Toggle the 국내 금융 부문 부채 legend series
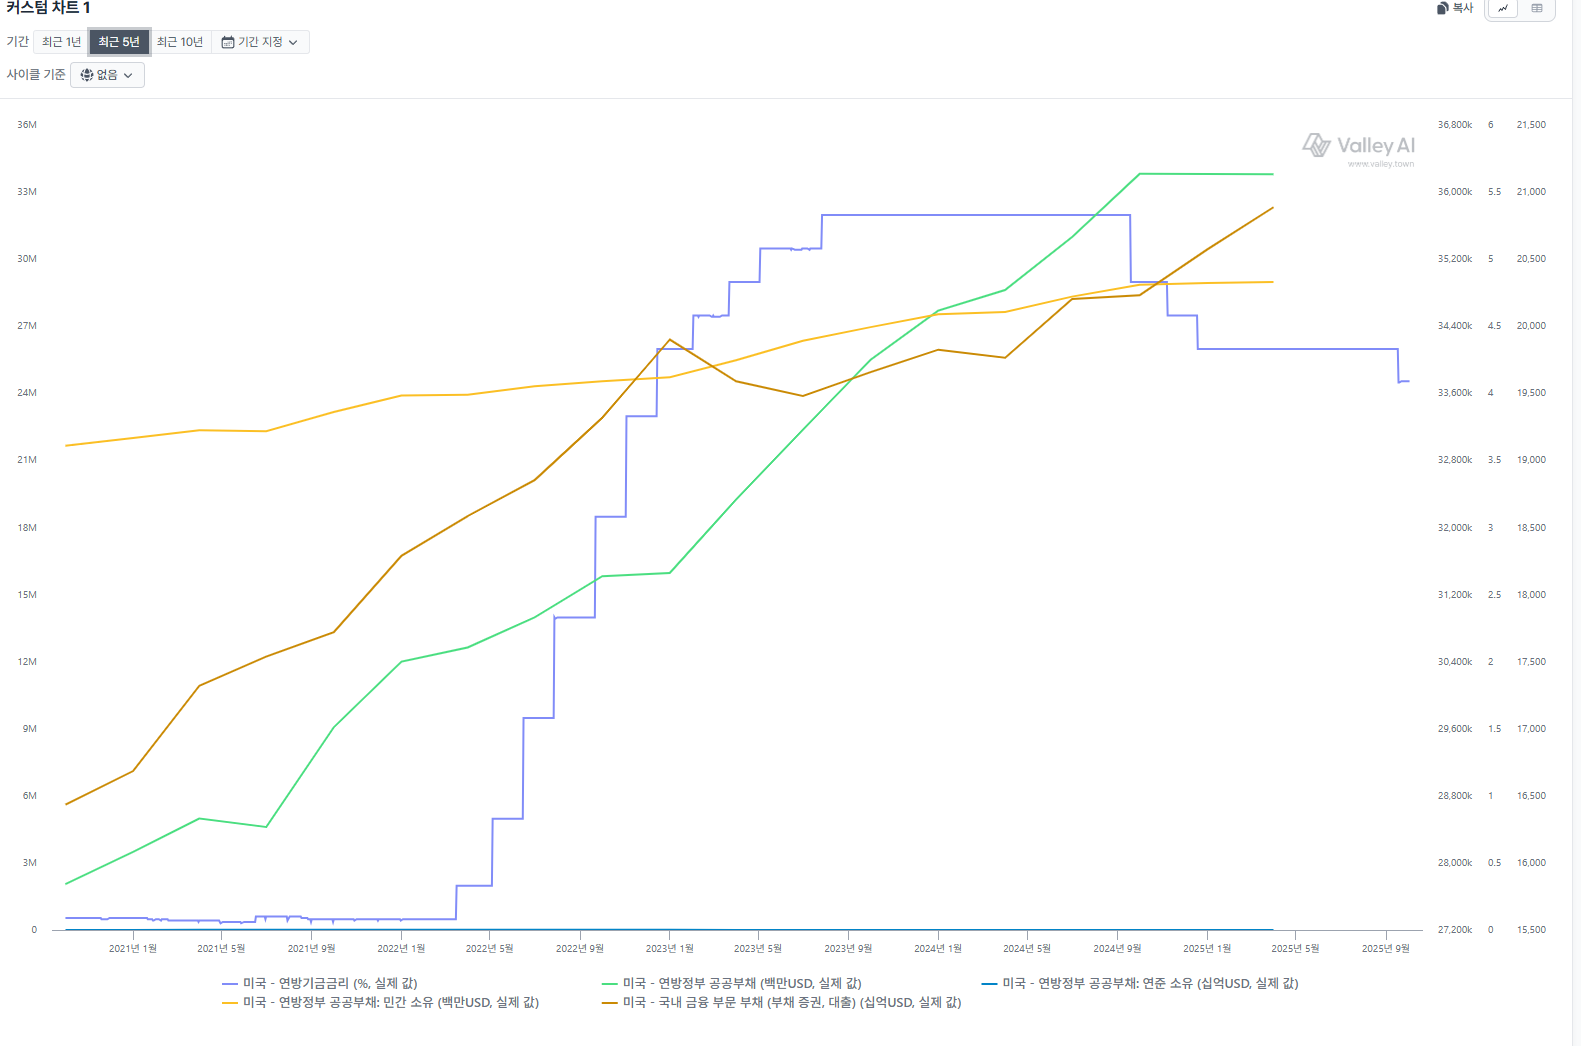Screen dimensions: 1581x1046 coord(782,1002)
